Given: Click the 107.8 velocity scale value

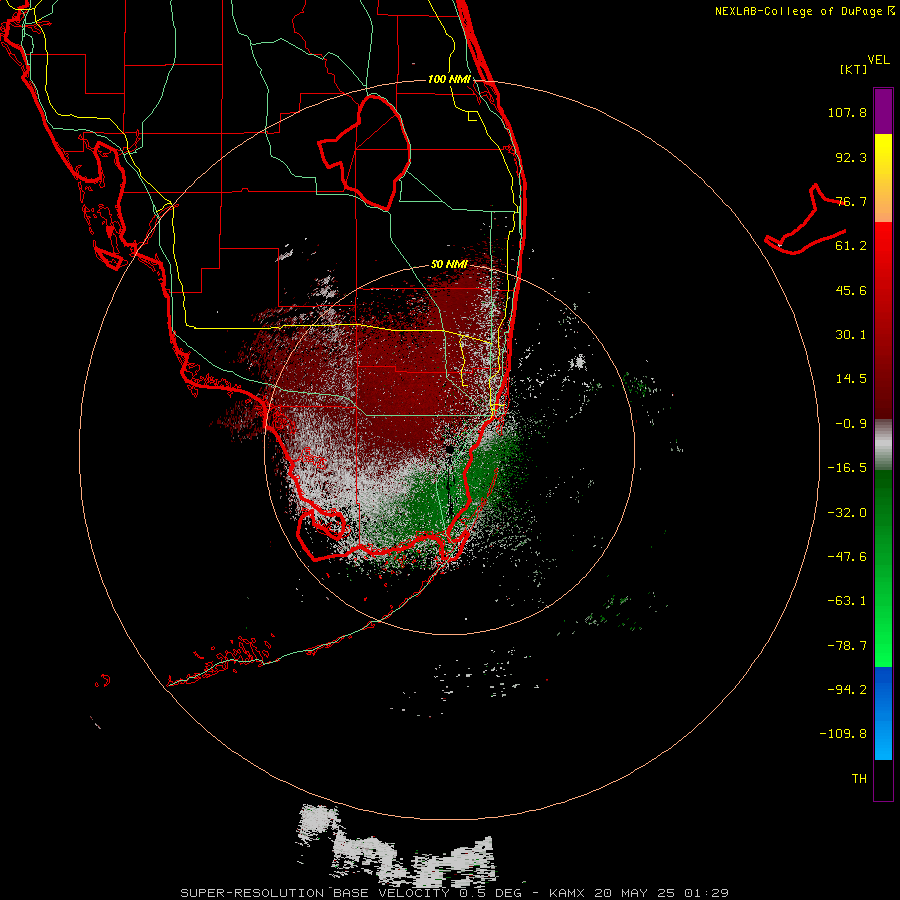Looking at the screenshot, I should (x=847, y=112).
